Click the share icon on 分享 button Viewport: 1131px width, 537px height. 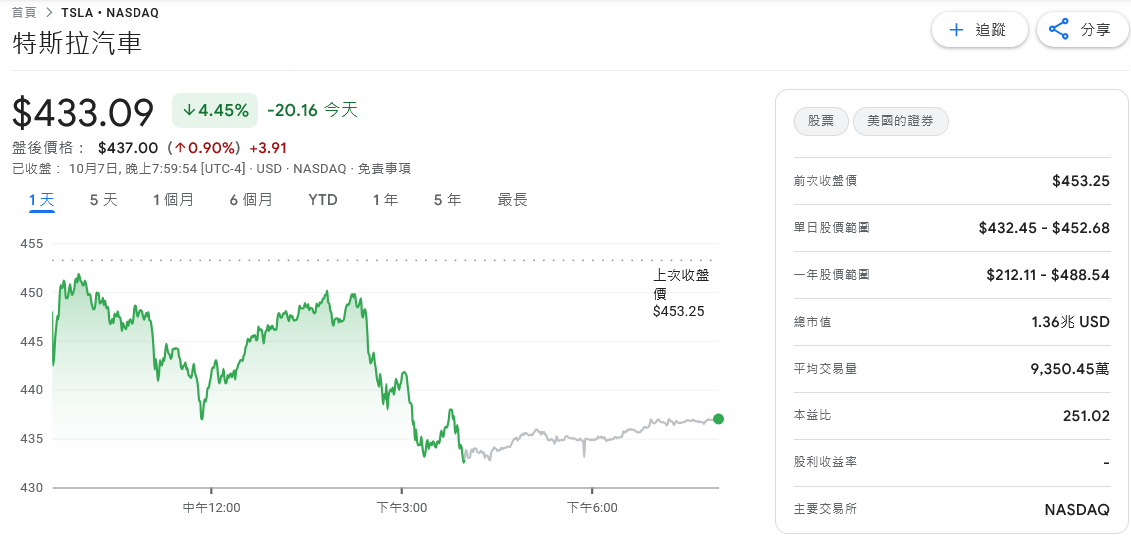point(1058,30)
